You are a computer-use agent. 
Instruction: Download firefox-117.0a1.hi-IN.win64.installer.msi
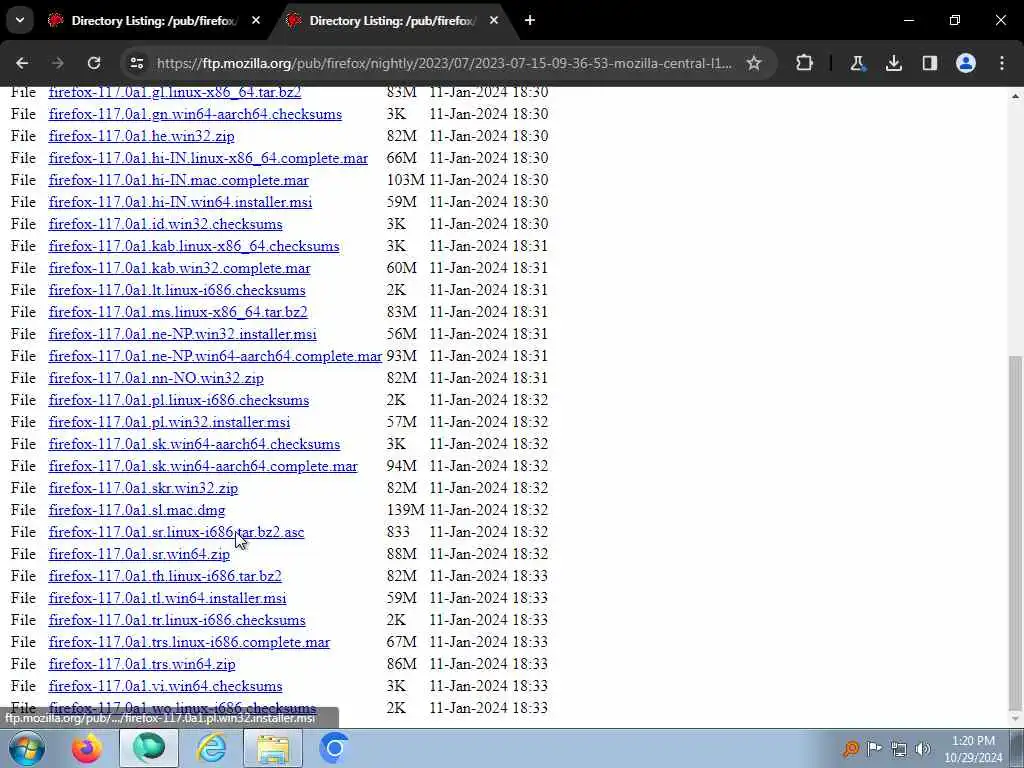point(180,202)
